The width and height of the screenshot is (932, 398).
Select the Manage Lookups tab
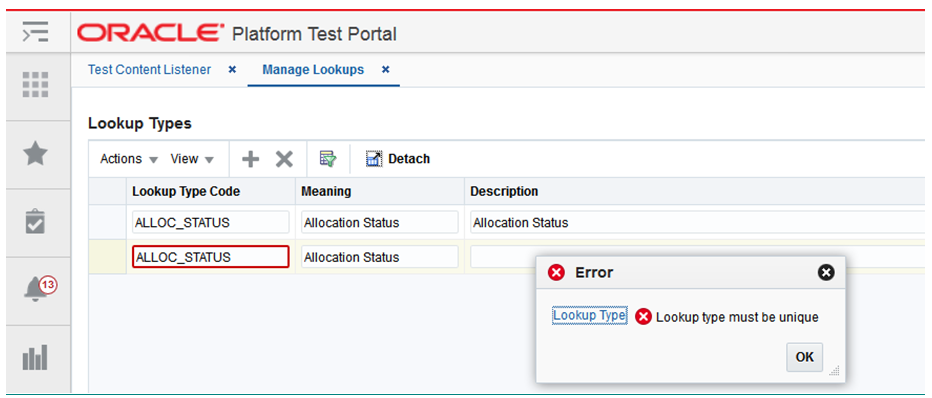click(313, 70)
